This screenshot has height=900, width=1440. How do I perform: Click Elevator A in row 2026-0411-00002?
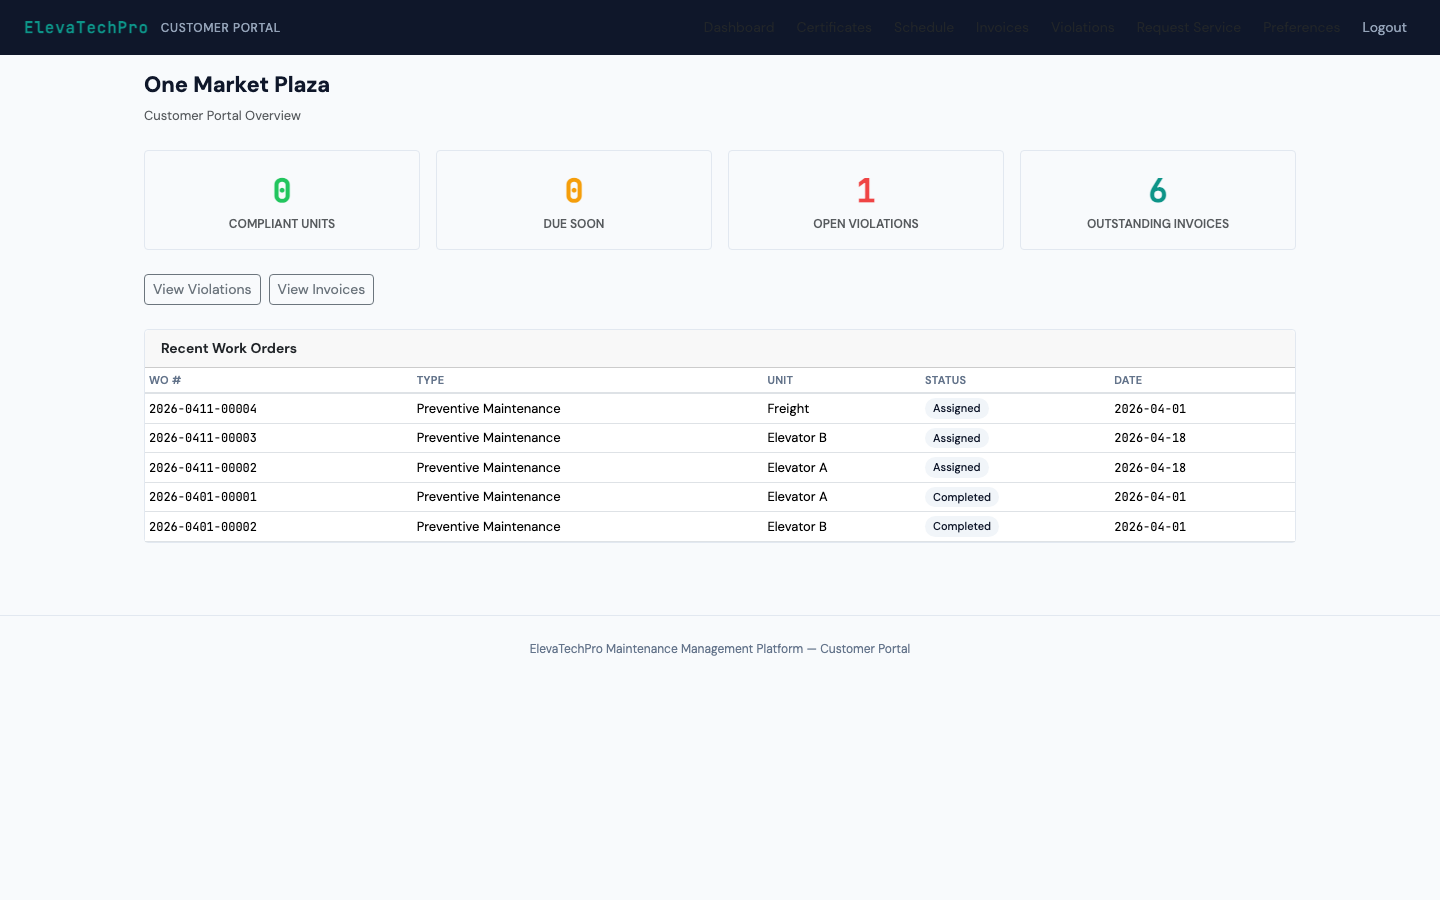[797, 467]
